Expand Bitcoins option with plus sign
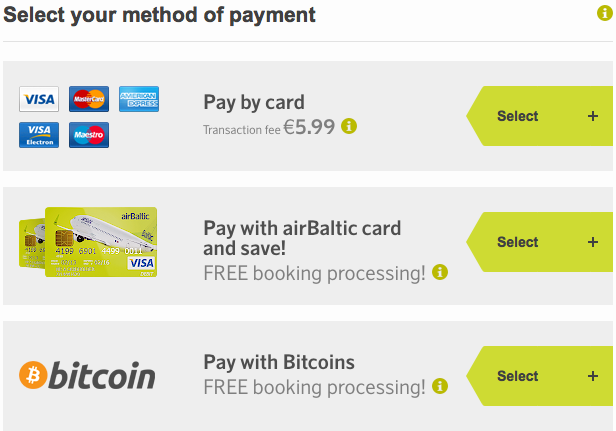 point(593,376)
